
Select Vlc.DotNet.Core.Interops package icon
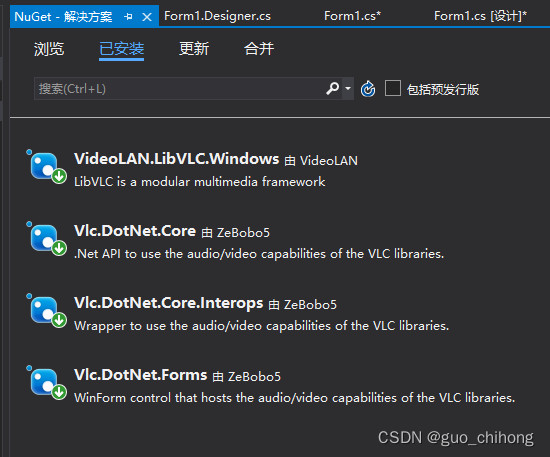[x=47, y=311]
